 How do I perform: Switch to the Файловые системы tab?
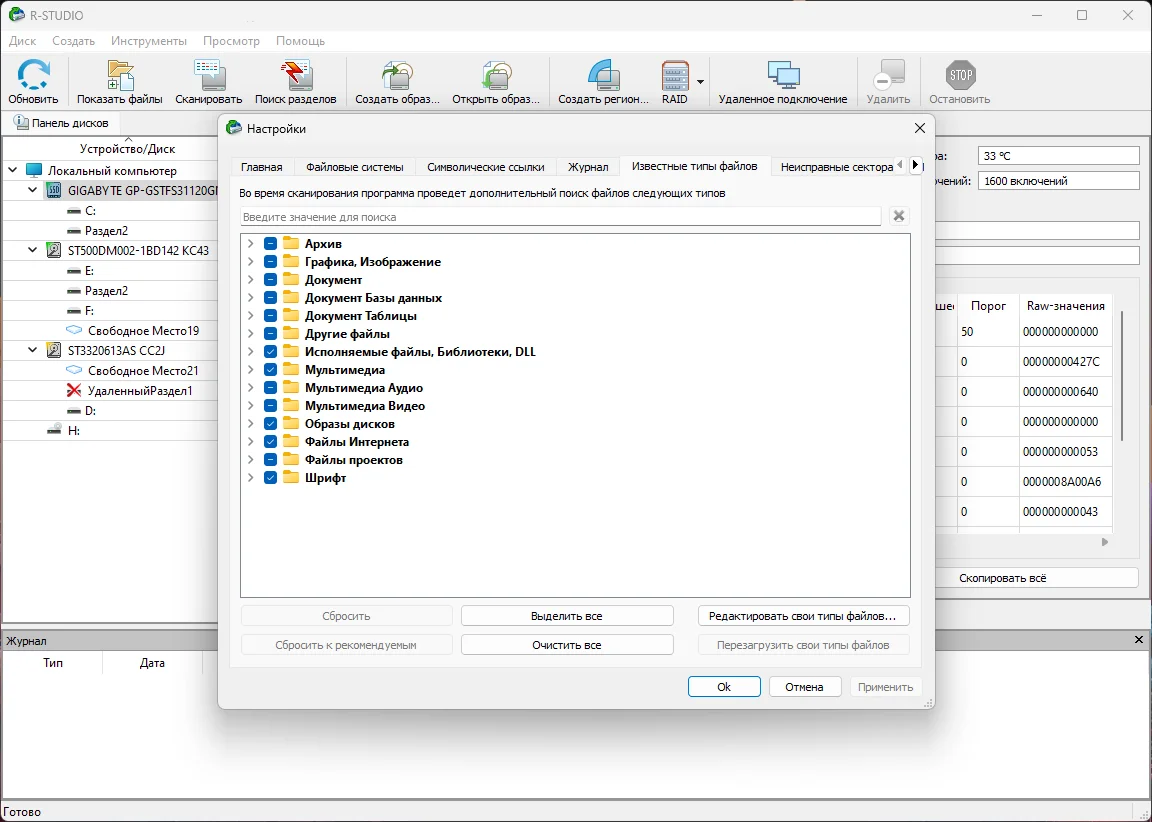(354, 167)
